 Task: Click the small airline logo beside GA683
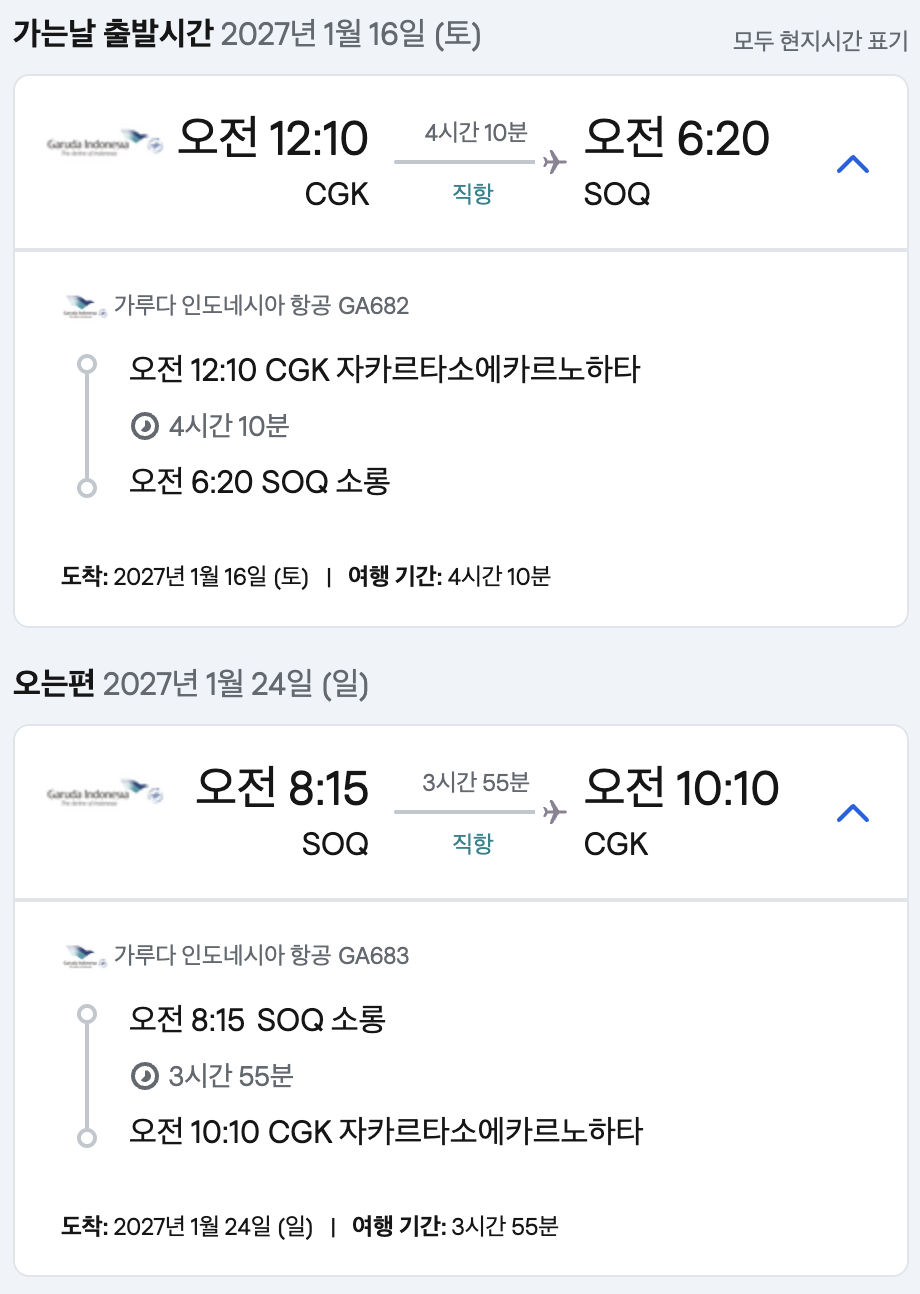84,956
